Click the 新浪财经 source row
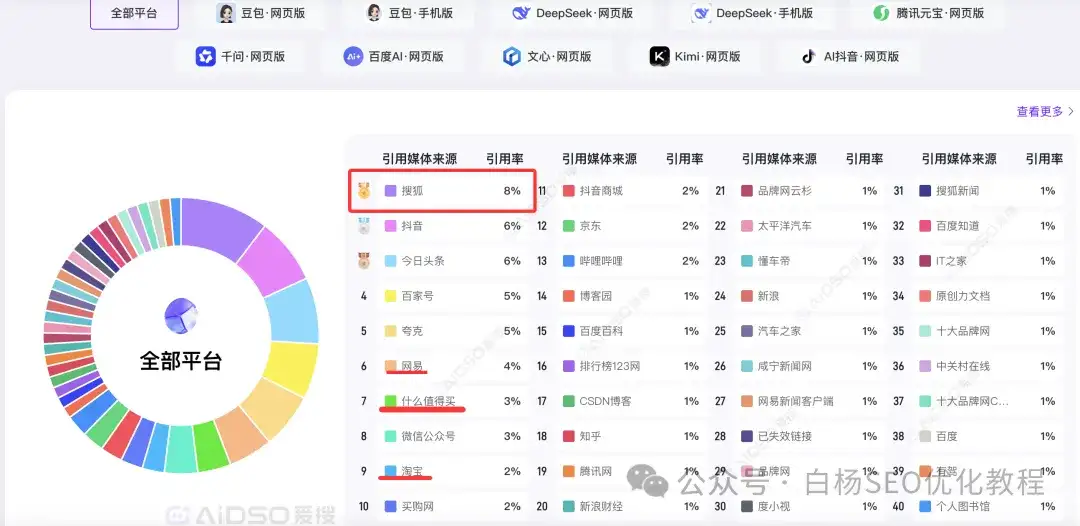 619,506
